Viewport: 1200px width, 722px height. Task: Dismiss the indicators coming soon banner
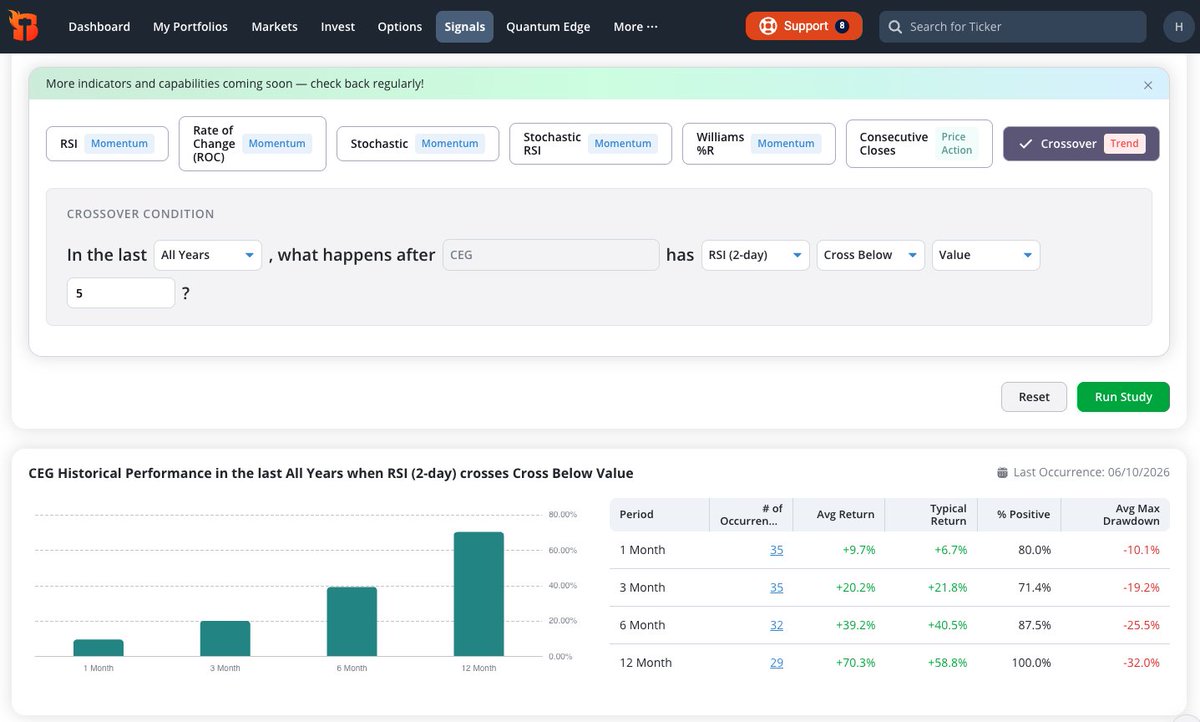point(1148,86)
